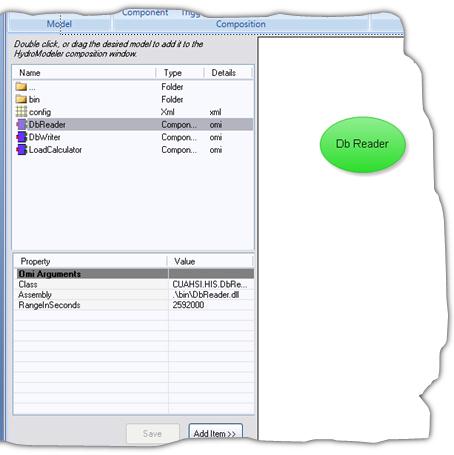Image resolution: width=454 pixels, height=455 pixels.
Task: Select the Class property value
Action: click(211, 284)
